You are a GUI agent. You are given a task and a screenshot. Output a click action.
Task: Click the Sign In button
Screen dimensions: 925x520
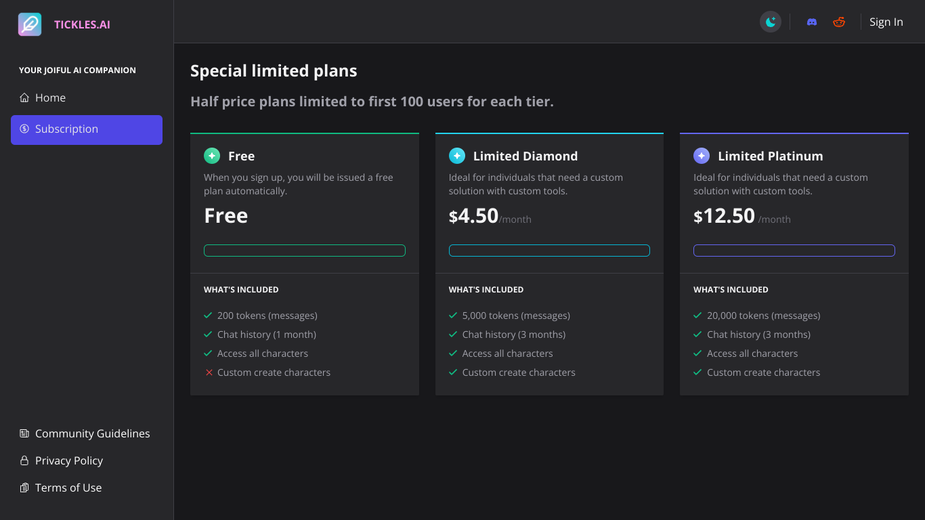coord(885,22)
